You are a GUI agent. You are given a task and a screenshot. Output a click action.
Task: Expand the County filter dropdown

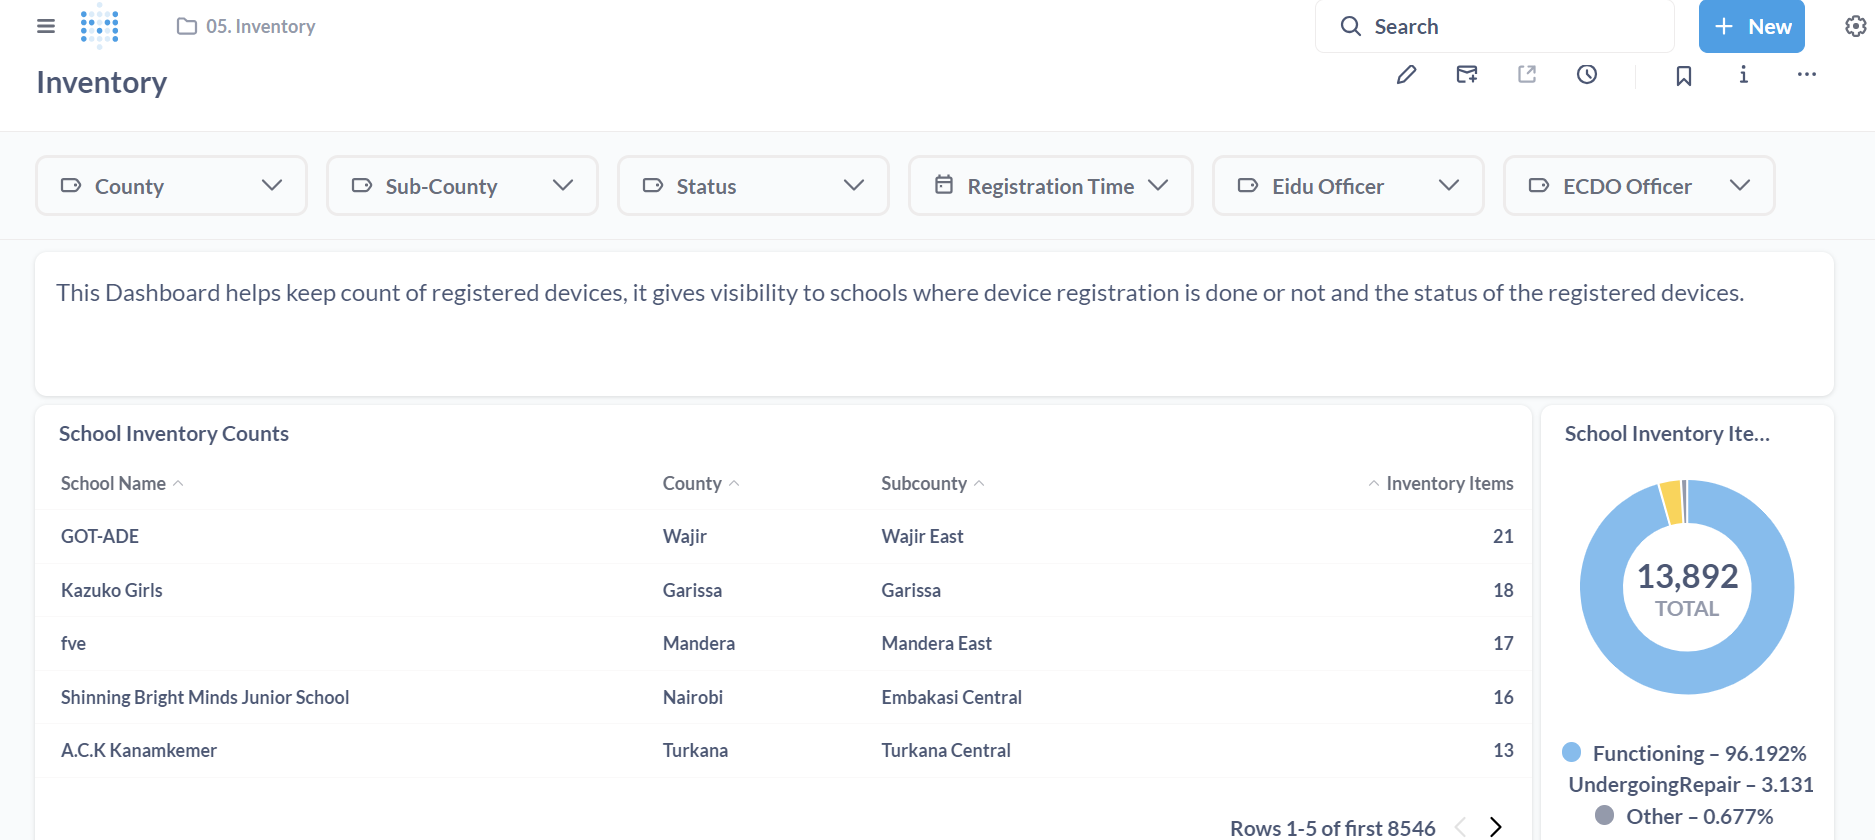(171, 186)
